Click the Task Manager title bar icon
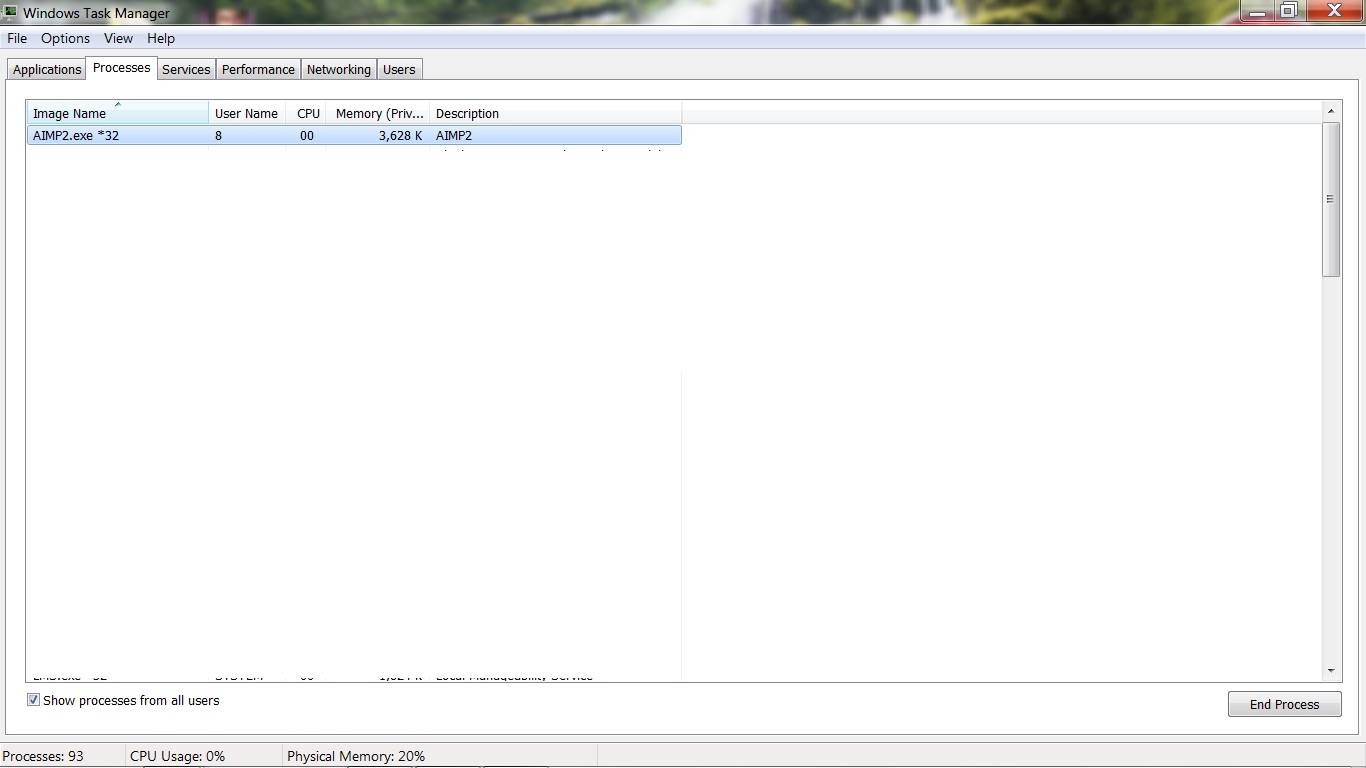Viewport: 1366px width, 768px height. coord(11,13)
